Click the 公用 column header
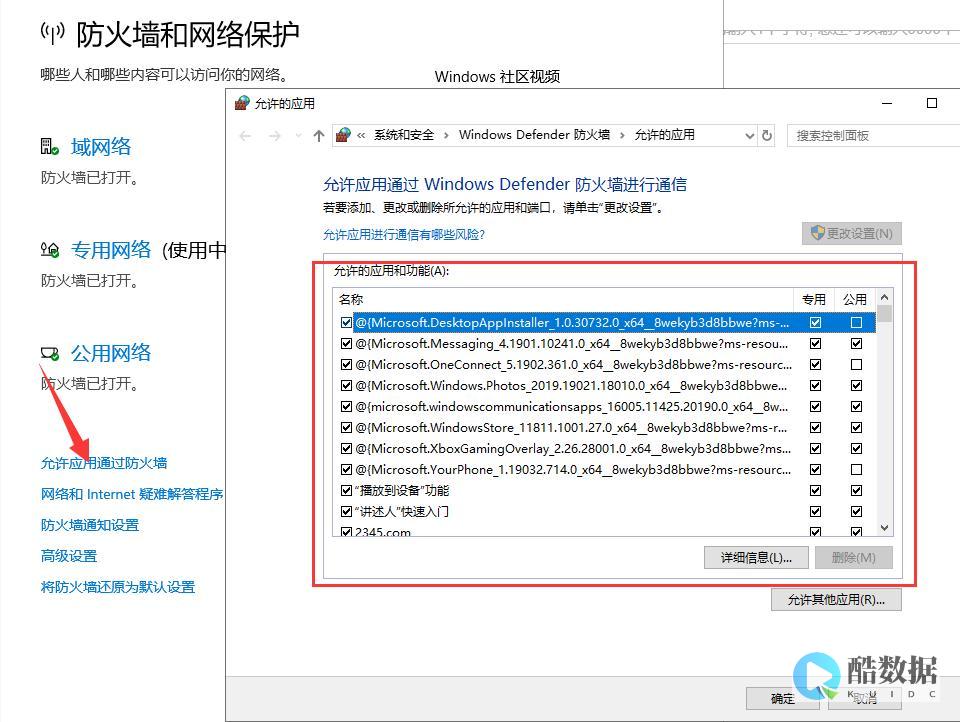 (855, 299)
